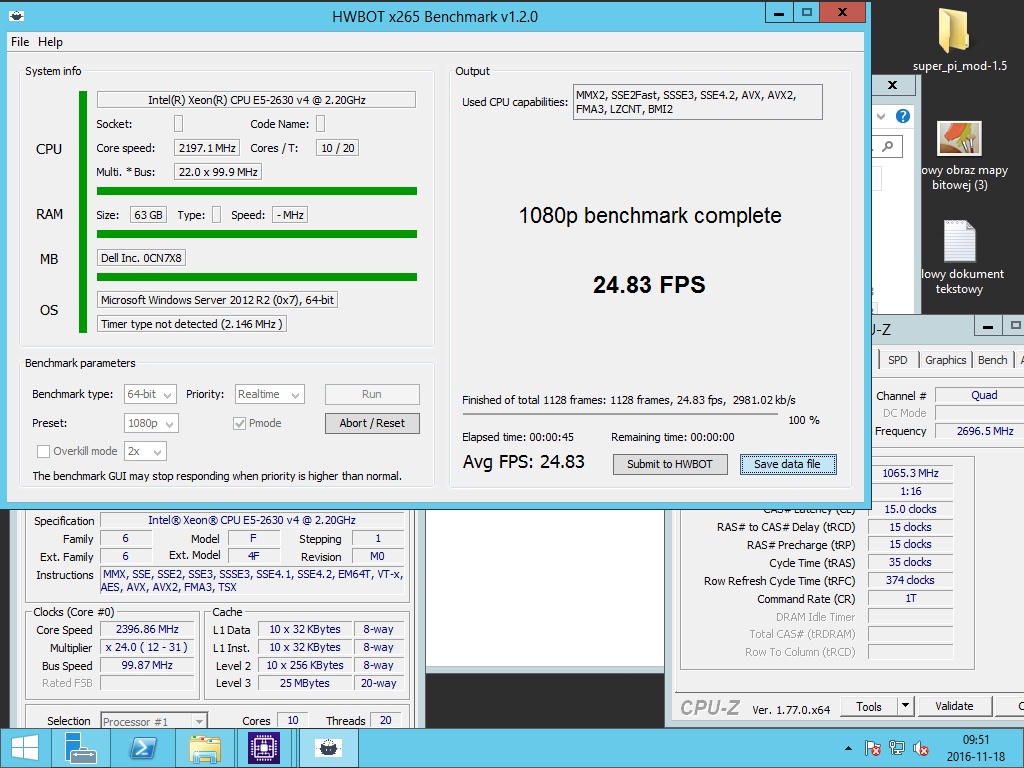
Task: Open the Windows Start button
Action: coord(25,748)
